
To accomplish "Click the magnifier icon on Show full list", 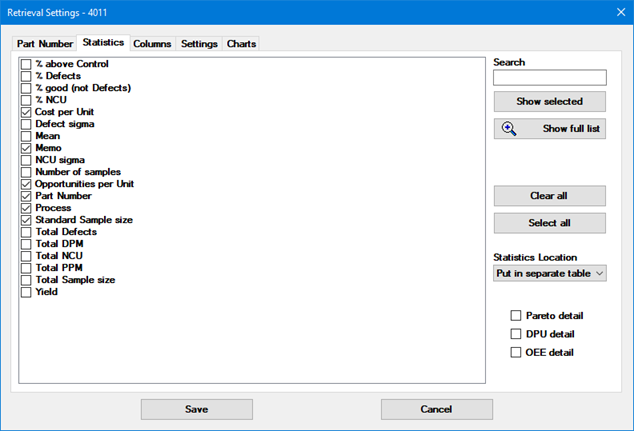I will point(509,129).
